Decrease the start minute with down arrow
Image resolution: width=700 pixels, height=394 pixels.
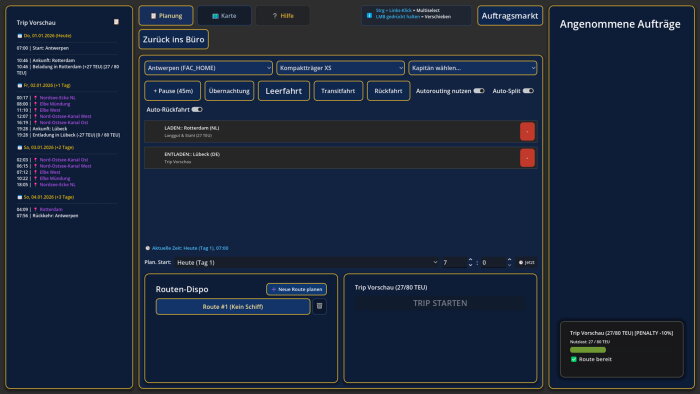[509, 265]
